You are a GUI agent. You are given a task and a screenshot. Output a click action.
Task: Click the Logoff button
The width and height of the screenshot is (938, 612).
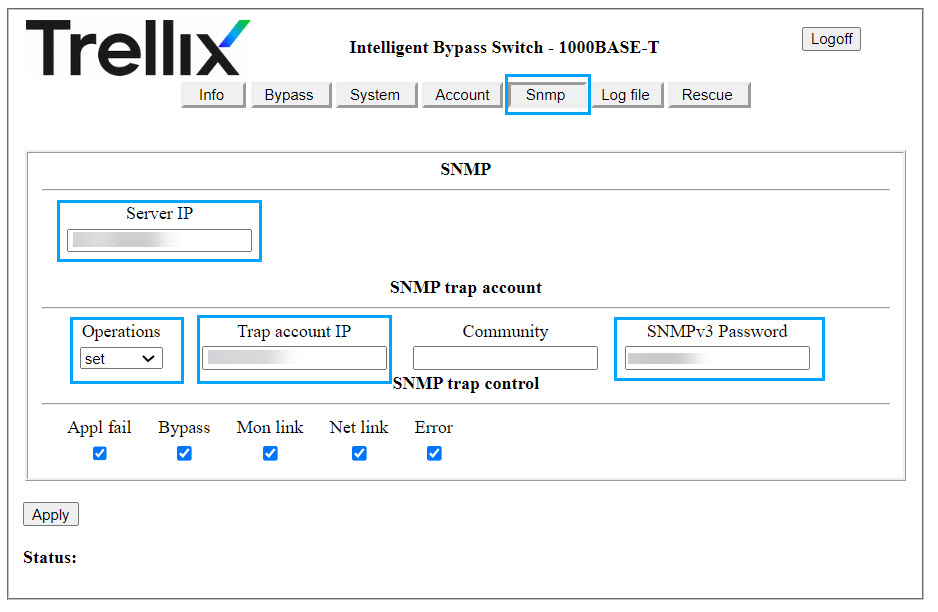click(831, 39)
